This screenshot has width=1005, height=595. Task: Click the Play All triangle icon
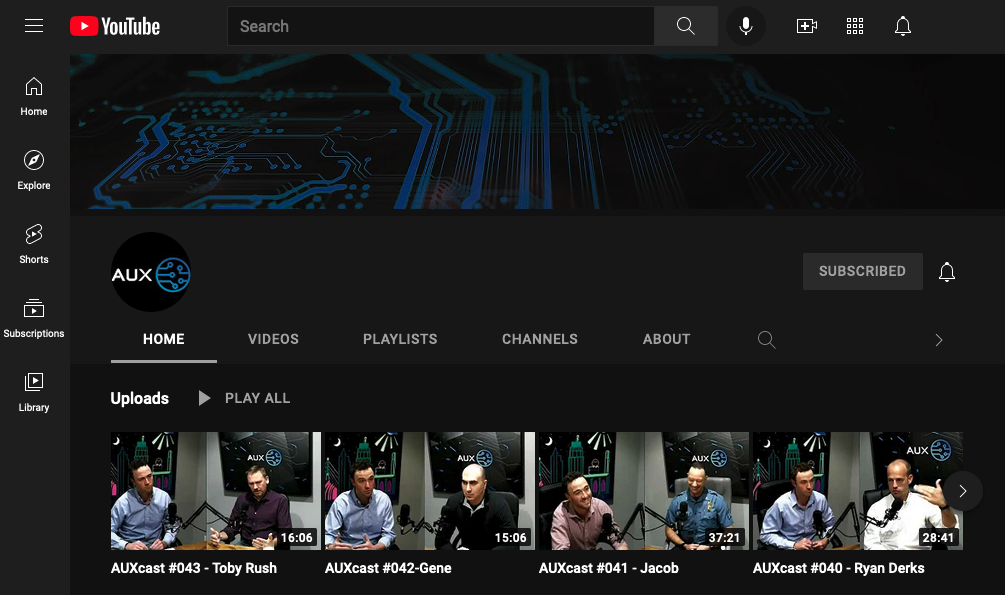[204, 398]
